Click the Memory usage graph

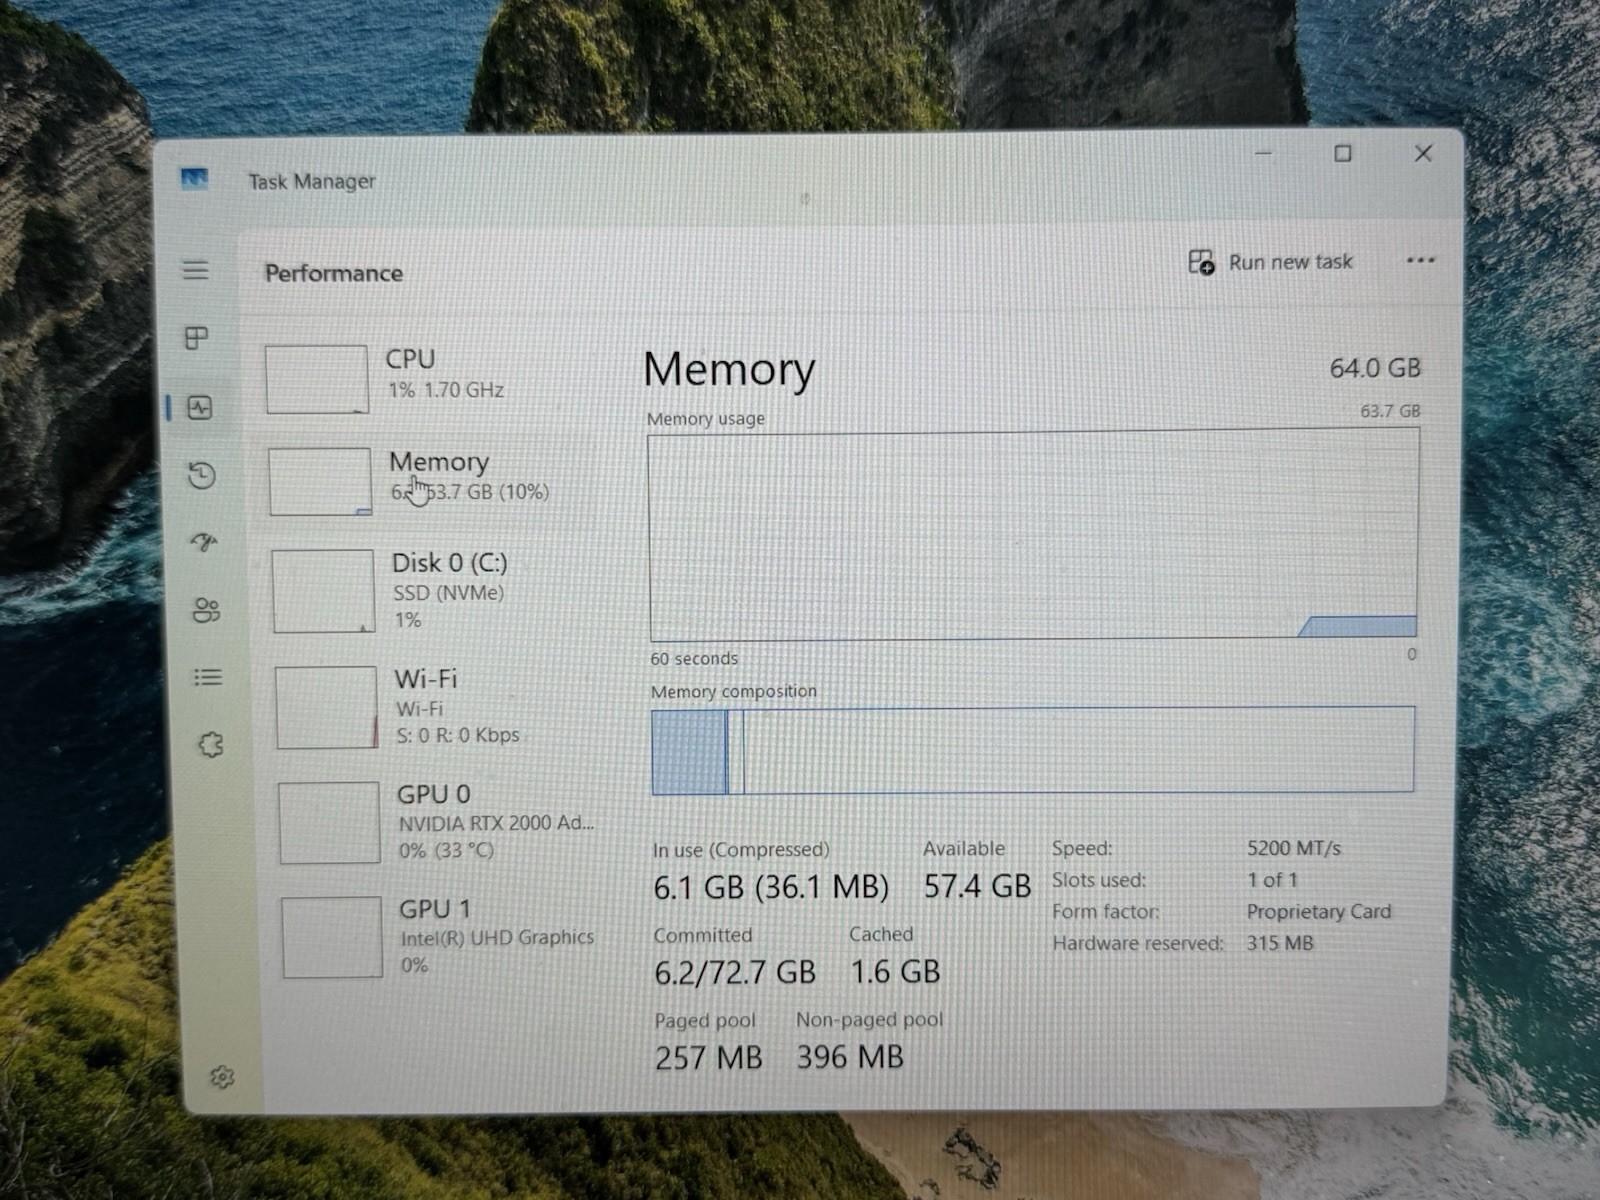pos(1034,535)
